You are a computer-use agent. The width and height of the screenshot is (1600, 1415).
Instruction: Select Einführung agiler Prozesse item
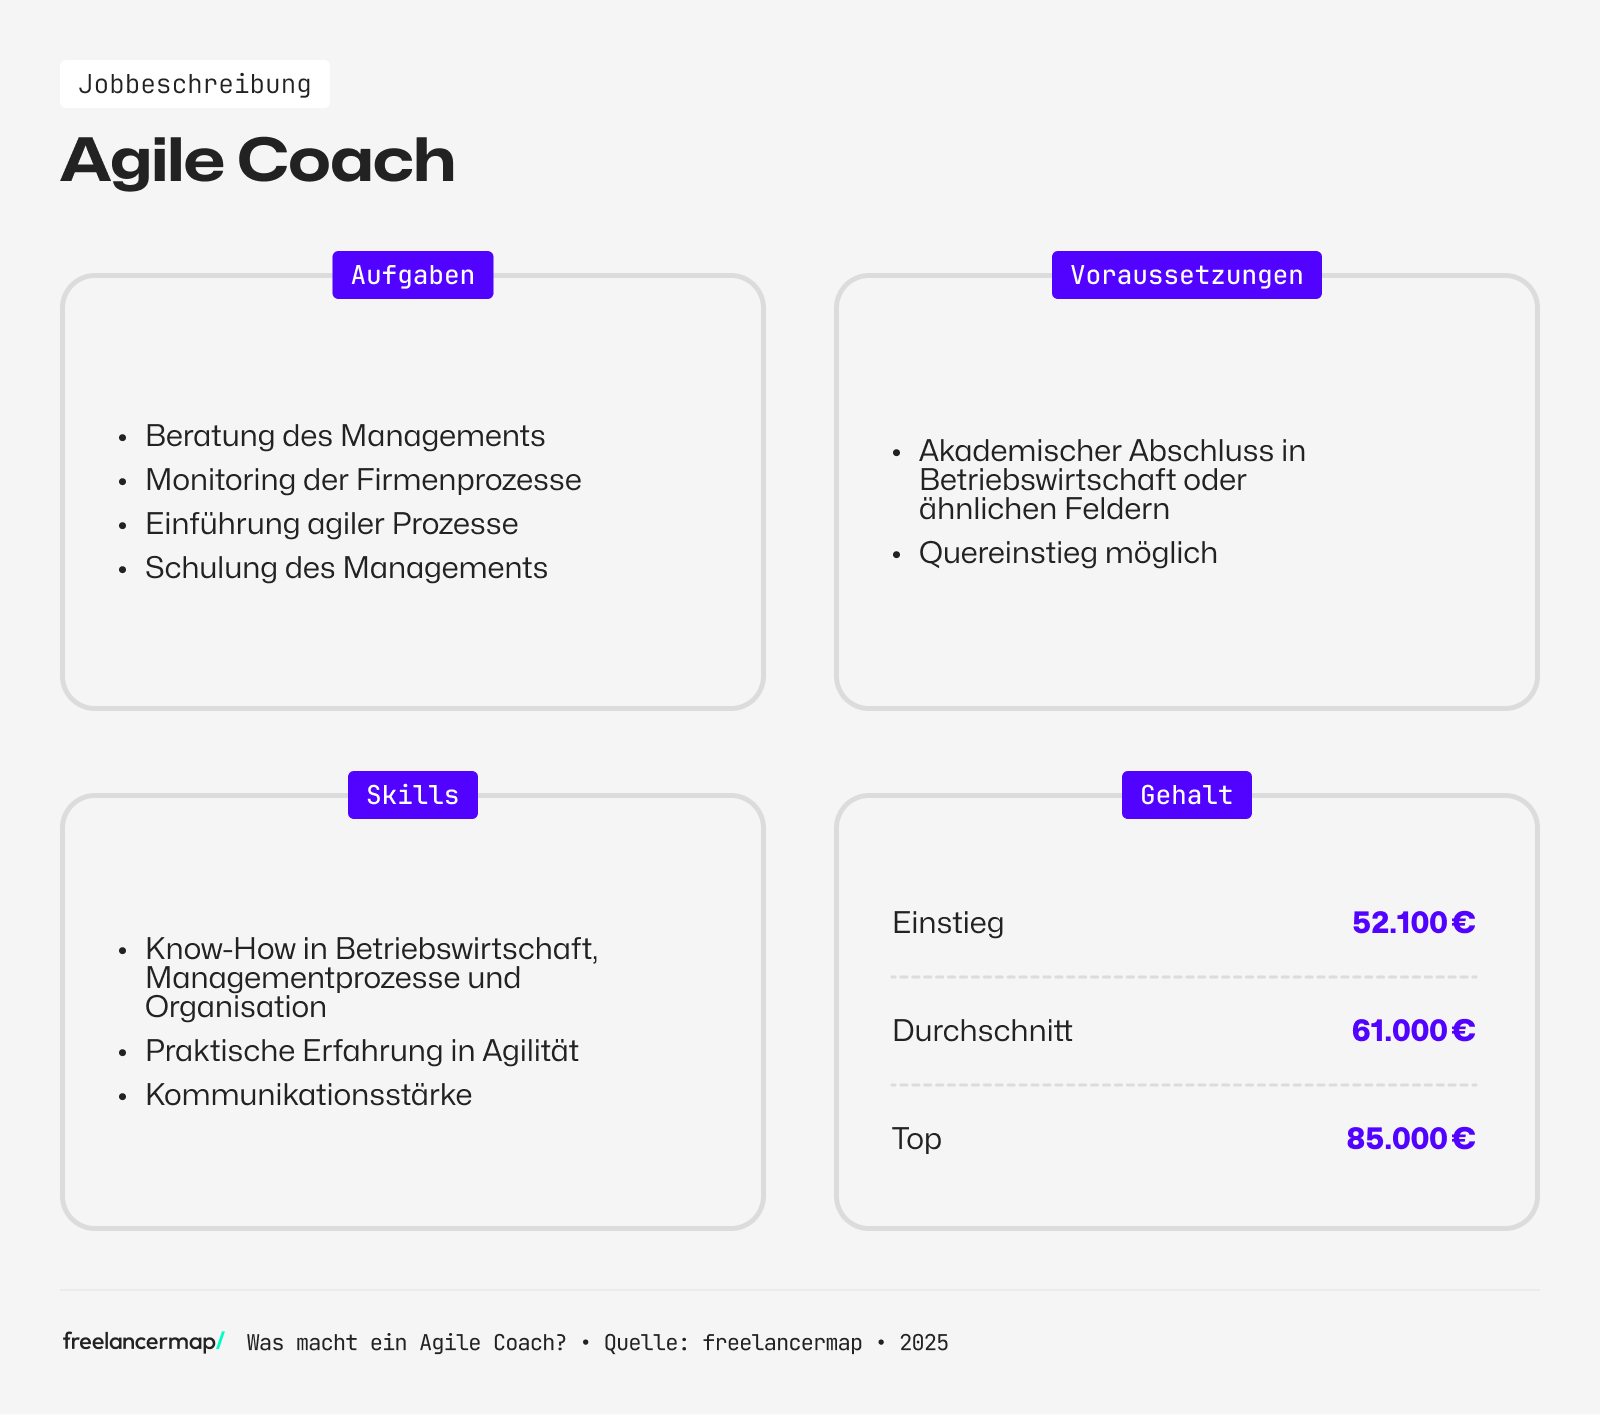pyautogui.click(x=331, y=524)
